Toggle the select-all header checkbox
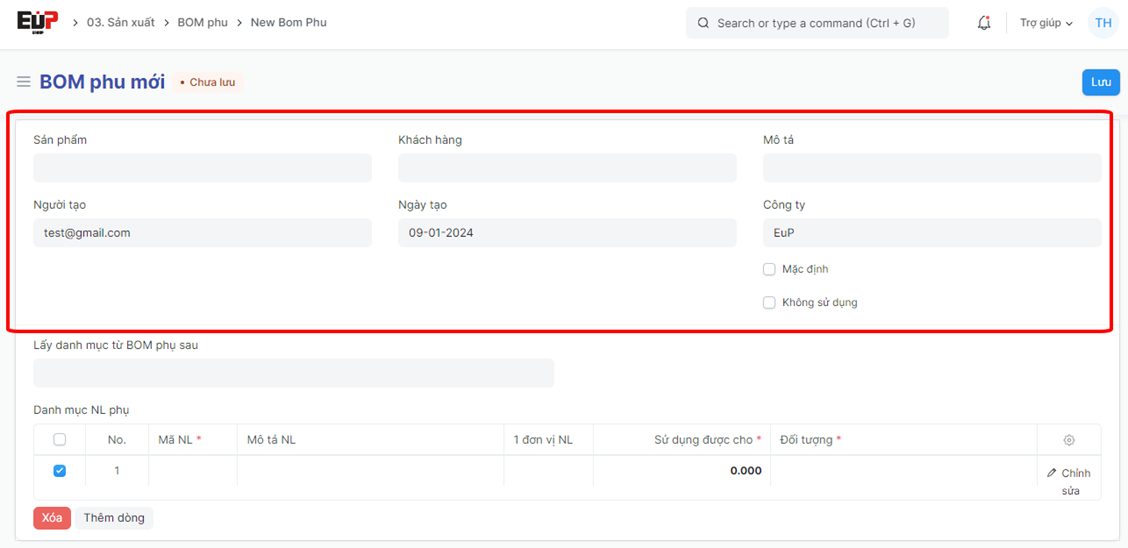Image resolution: width=1128 pixels, height=548 pixels. [x=59, y=440]
